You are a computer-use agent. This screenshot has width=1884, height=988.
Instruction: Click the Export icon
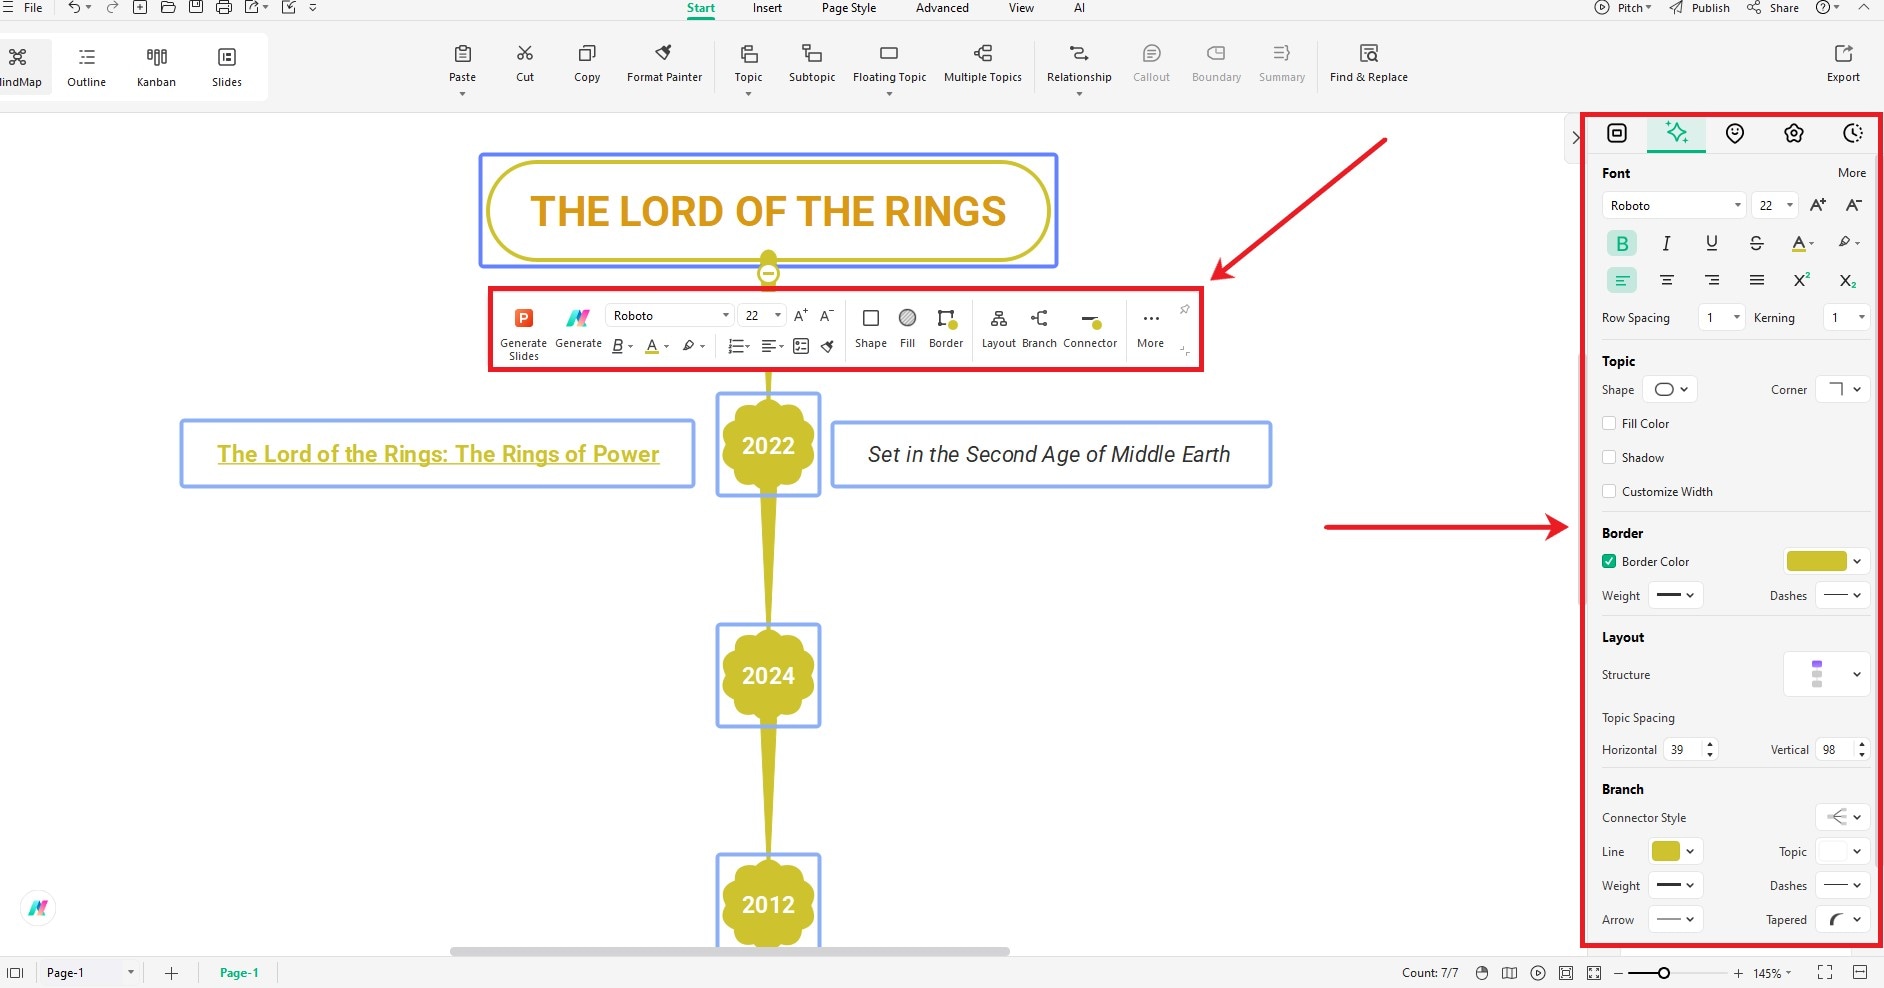[x=1843, y=54]
